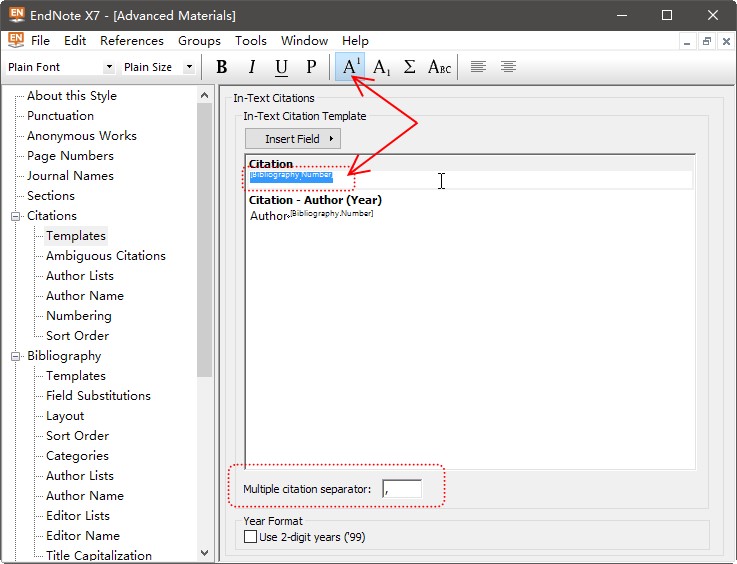Enable Use 2-digit years checkbox
737x564 pixels.
coord(251,537)
